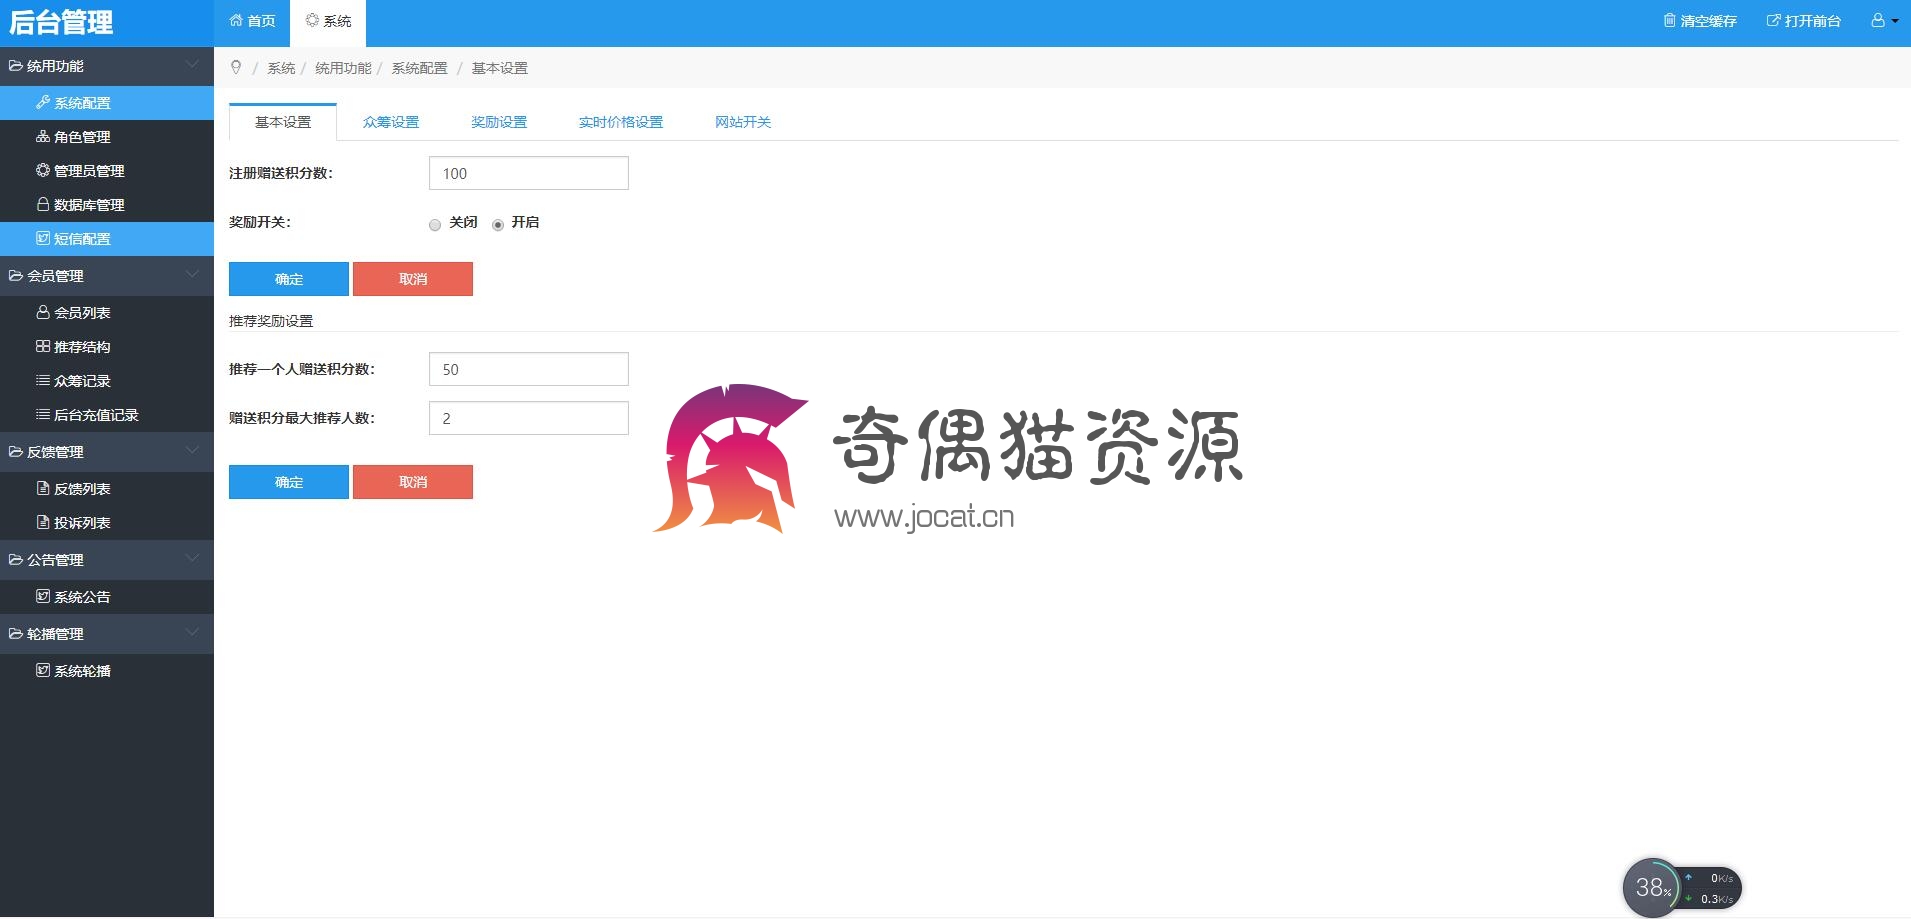1911x919 pixels.
Task: Click the lock icon beside 数据库管理
Action: [43, 205]
